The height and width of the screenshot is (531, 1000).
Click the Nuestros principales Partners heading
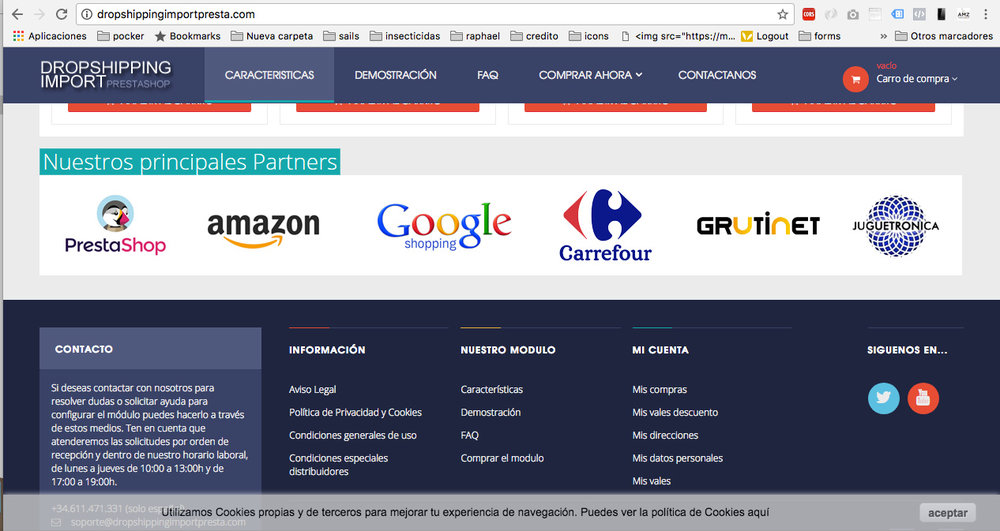click(190, 162)
